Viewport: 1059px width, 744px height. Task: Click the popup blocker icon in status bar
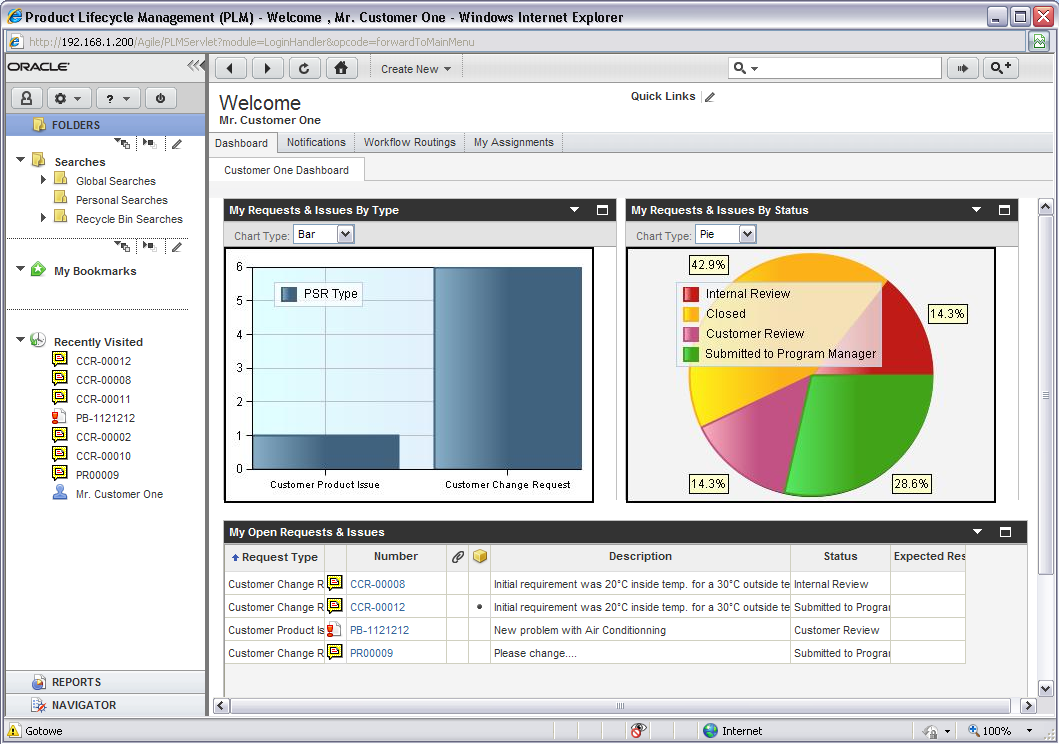coord(638,730)
